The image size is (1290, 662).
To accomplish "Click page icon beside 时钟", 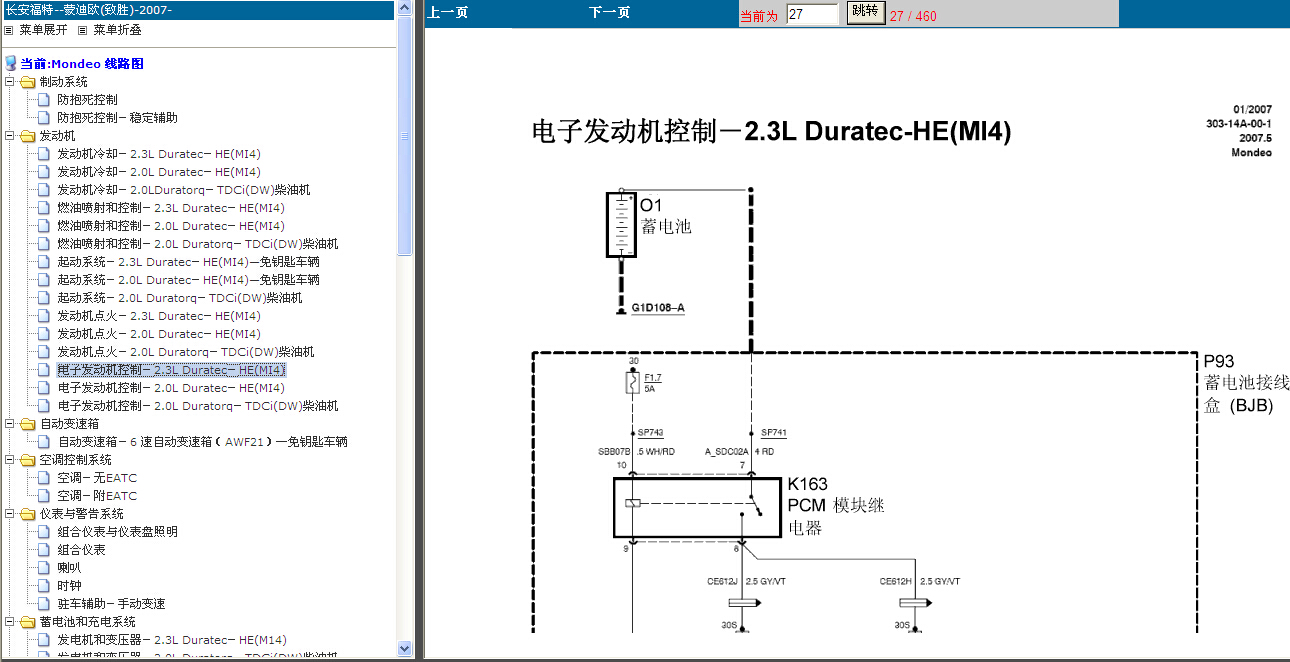I will 44,586.
